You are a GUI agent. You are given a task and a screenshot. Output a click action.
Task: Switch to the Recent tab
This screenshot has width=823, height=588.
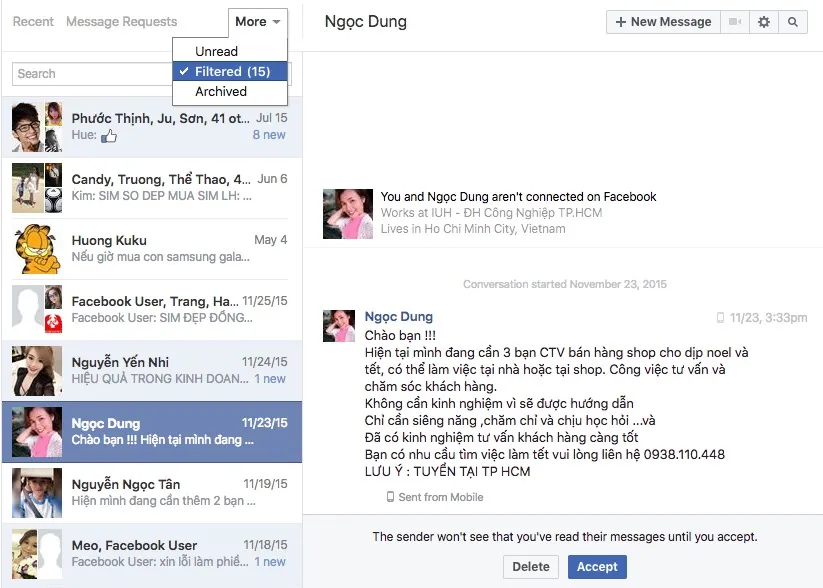[x=33, y=22]
